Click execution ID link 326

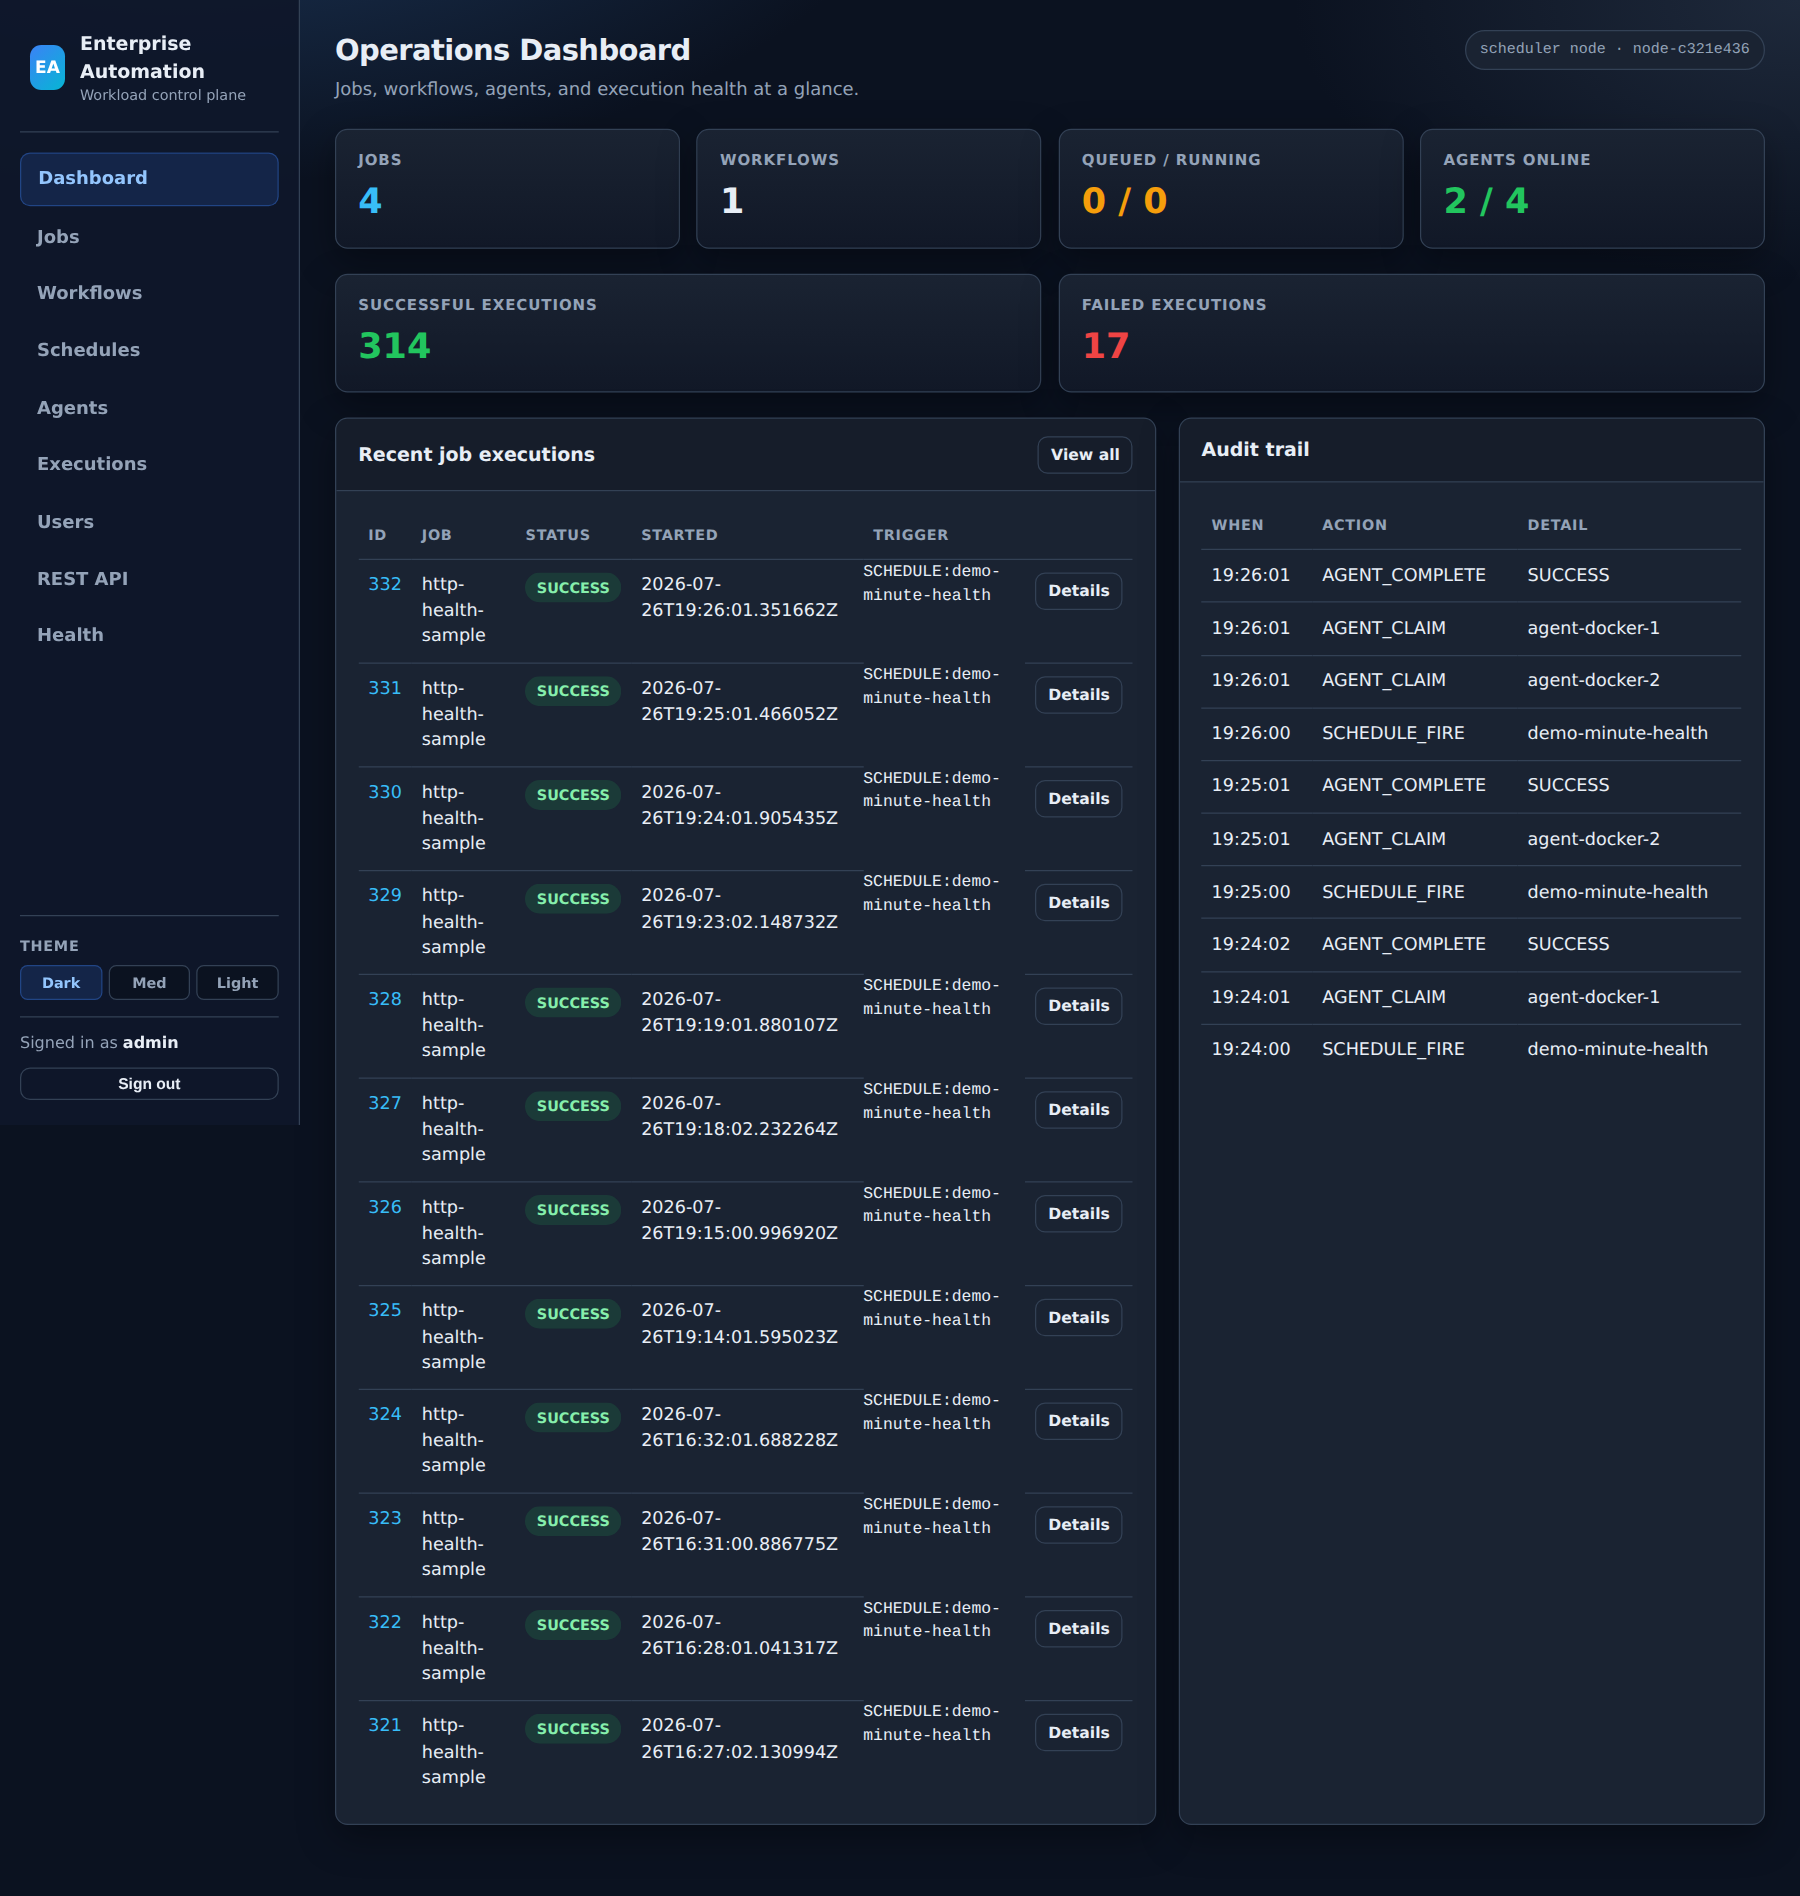click(384, 1207)
